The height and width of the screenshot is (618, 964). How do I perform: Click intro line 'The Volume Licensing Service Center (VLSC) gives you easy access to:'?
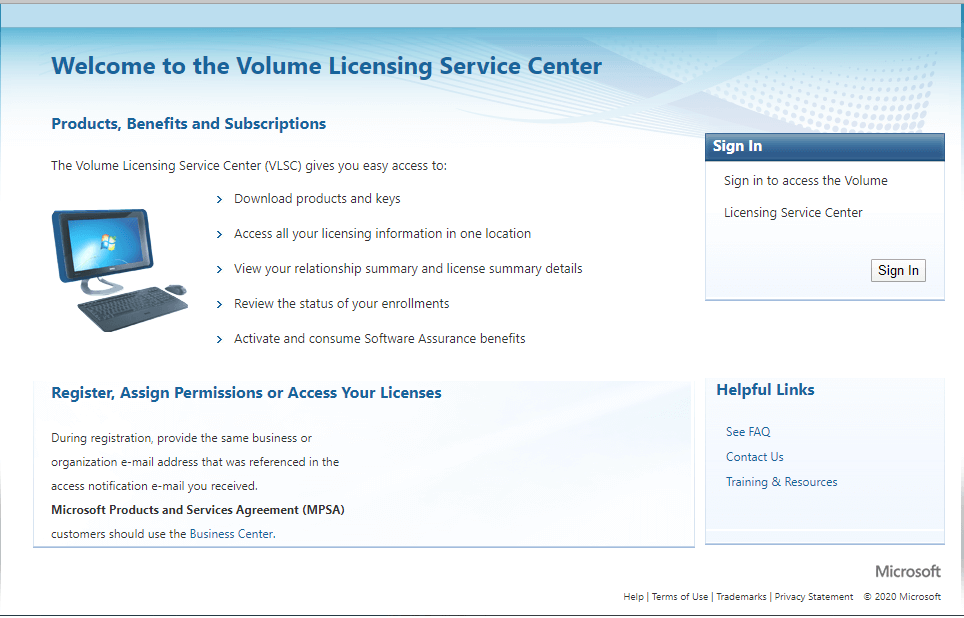pyautogui.click(x=249, y=166)
